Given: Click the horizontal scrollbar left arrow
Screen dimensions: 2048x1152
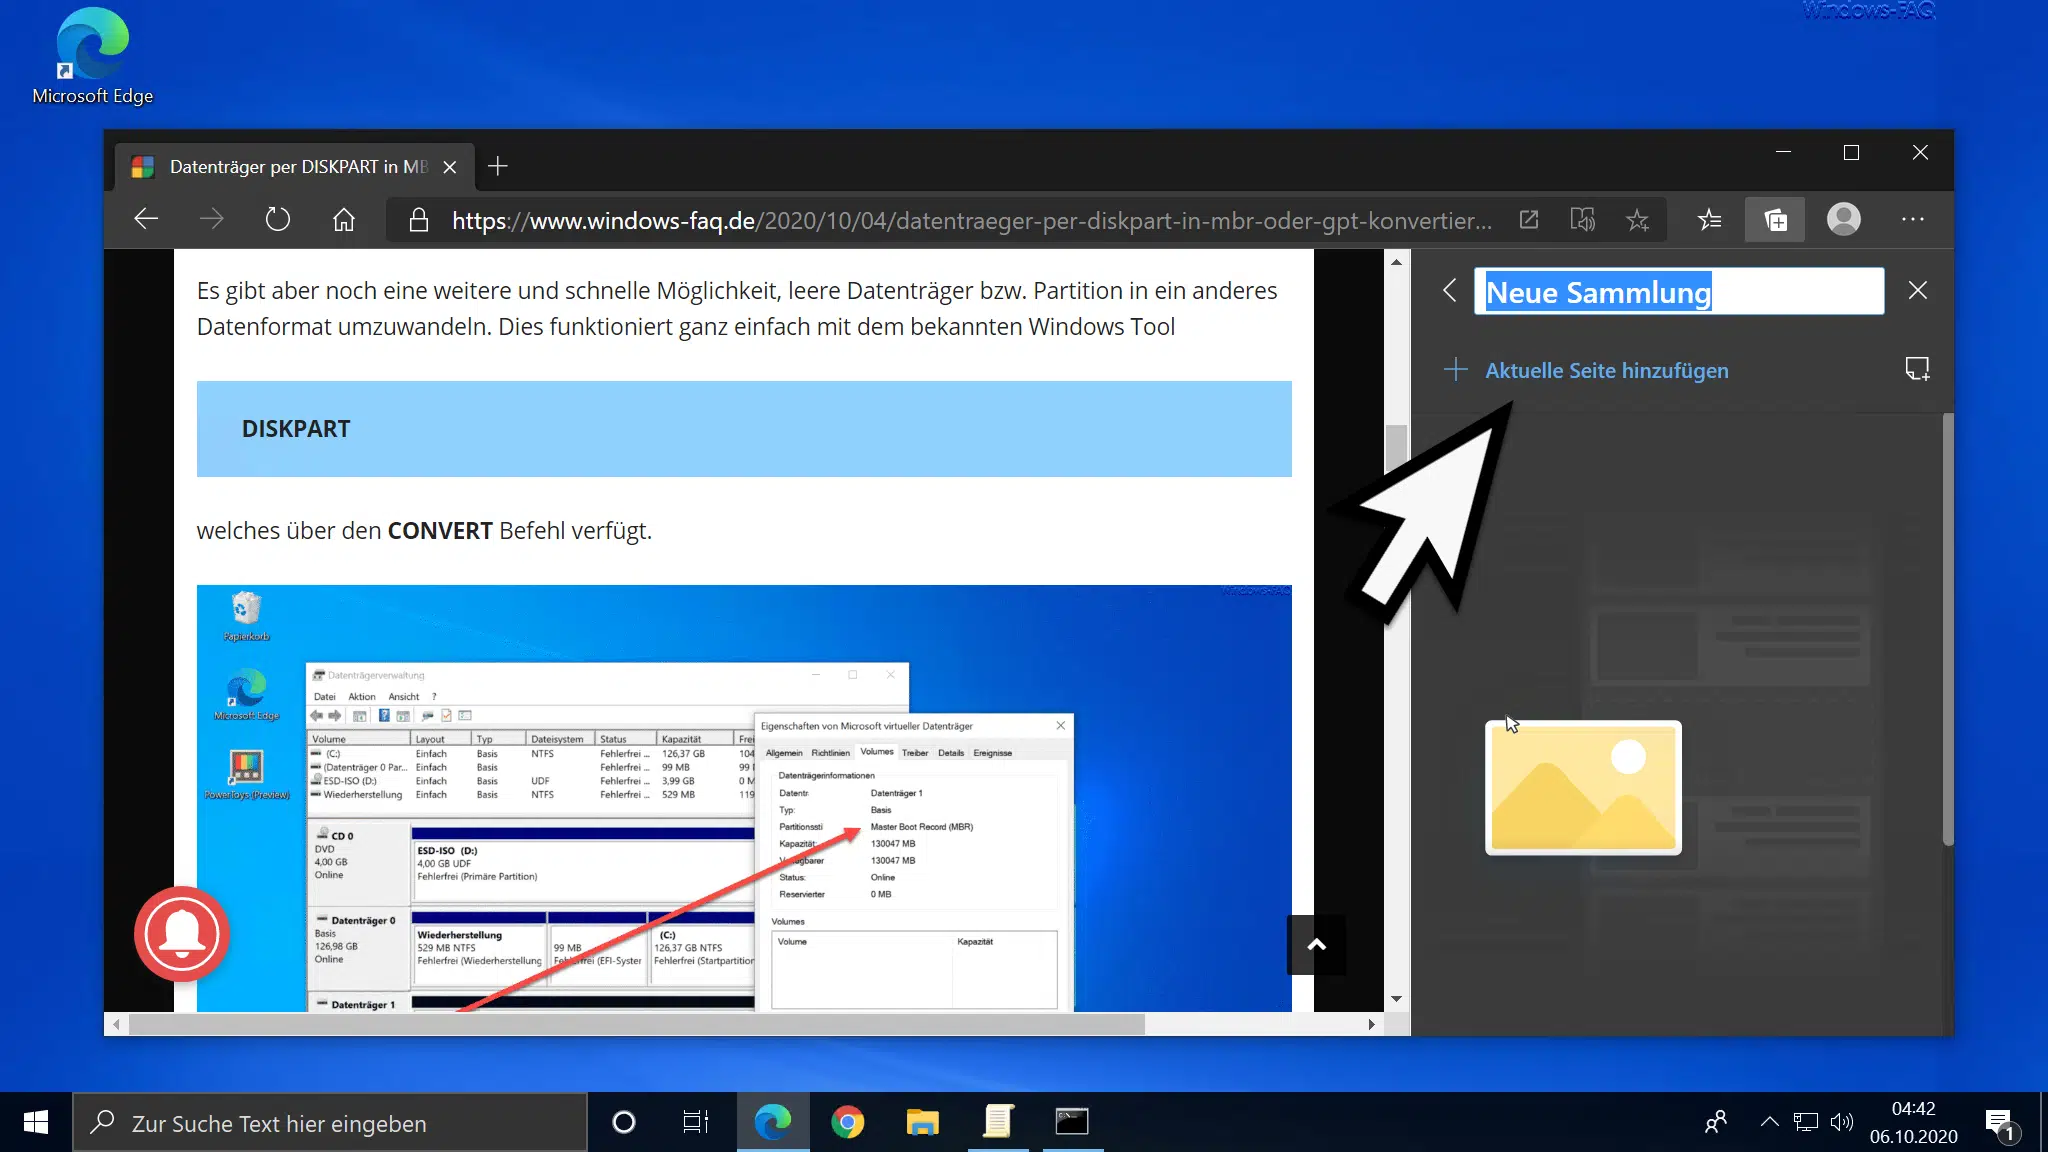Looking at the screenshot, I should pos(117,1024).
